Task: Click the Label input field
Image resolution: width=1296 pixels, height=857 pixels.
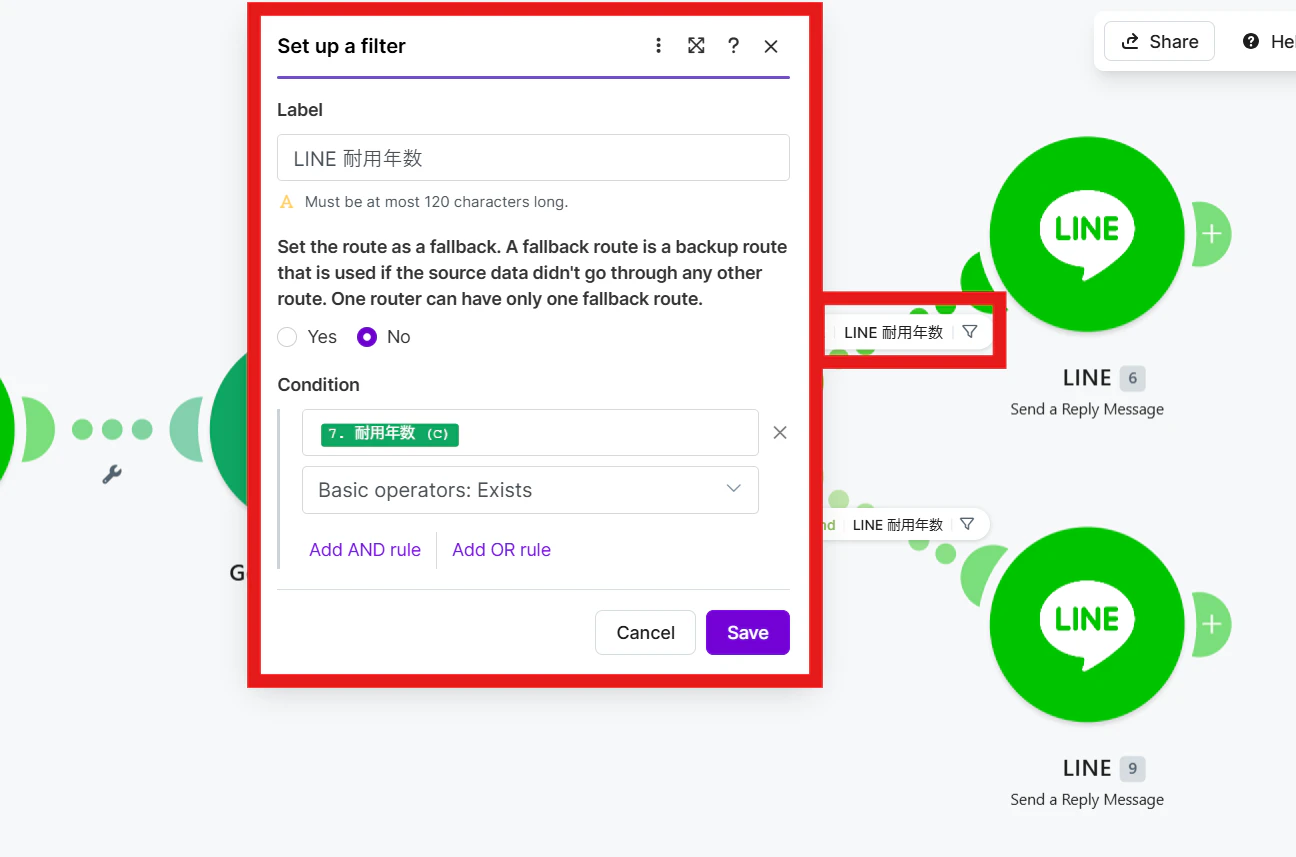Action: tap(533, 158)
